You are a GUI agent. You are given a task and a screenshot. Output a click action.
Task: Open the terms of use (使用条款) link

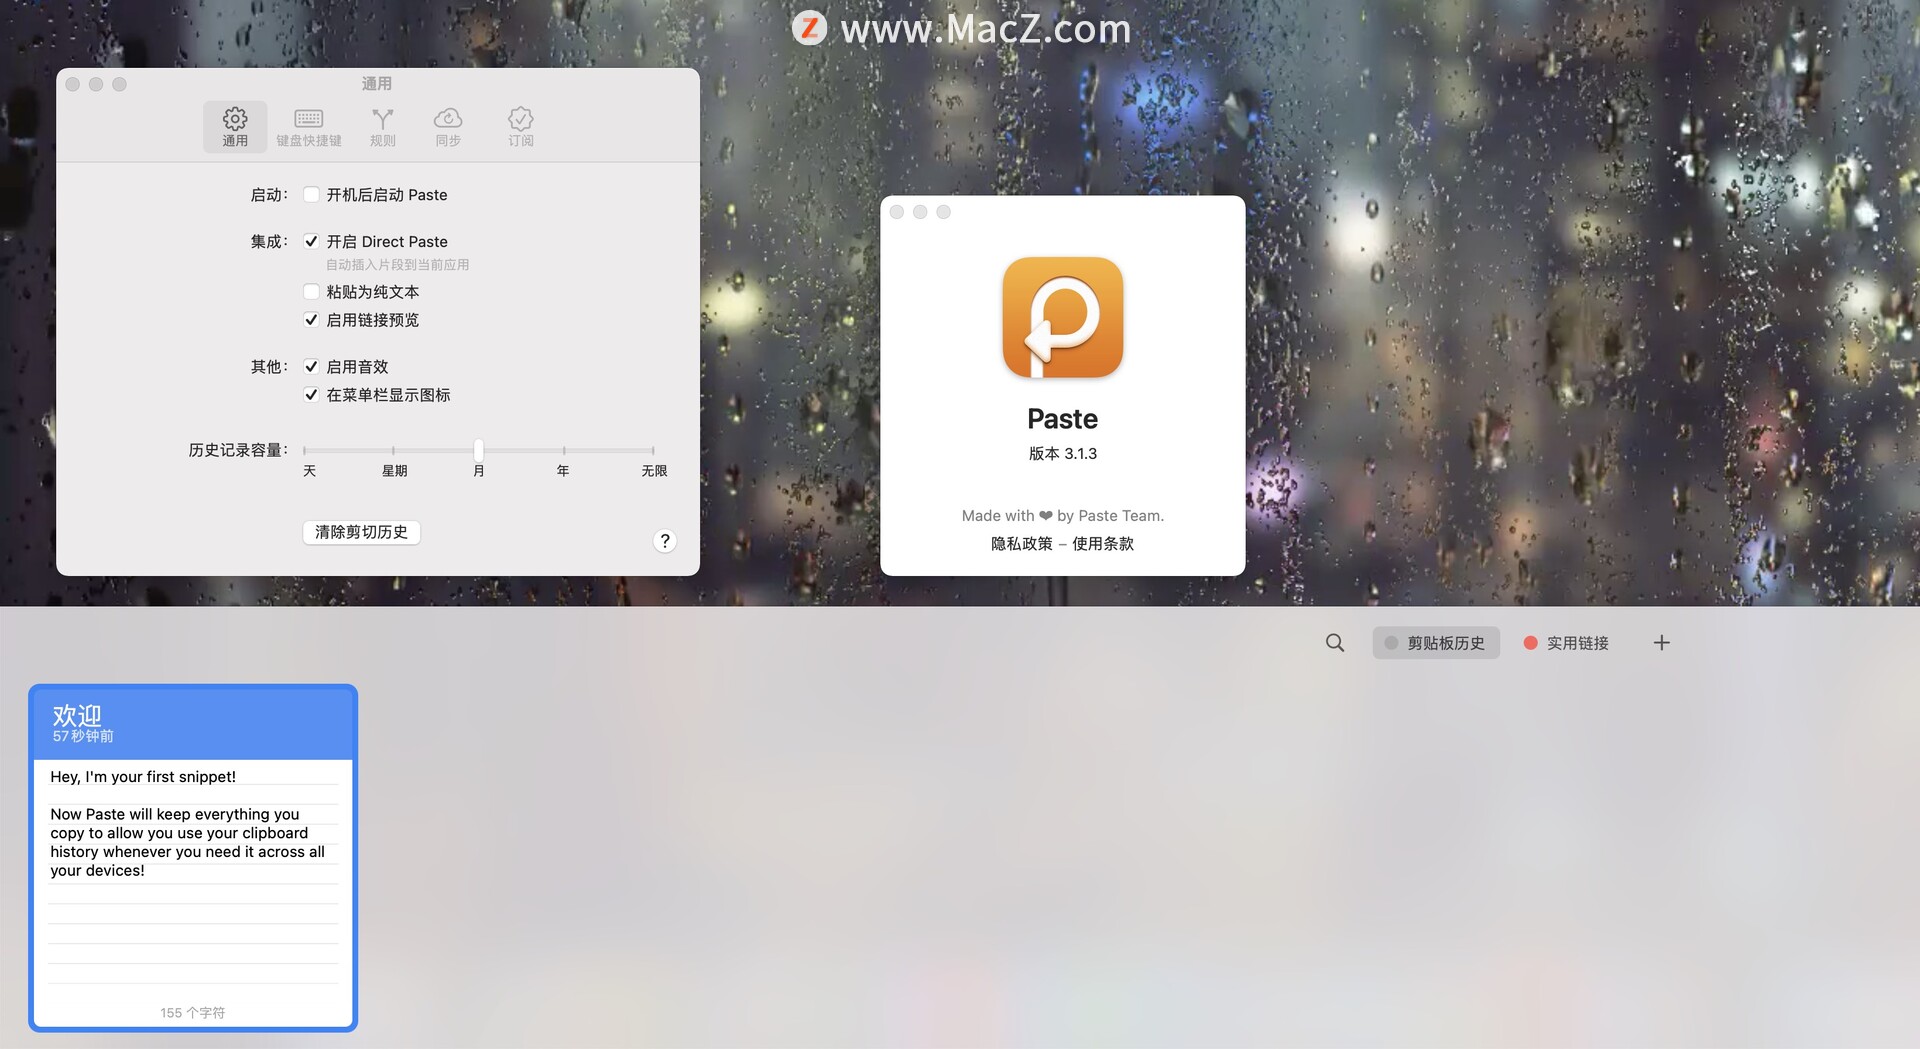point(1103,543)
